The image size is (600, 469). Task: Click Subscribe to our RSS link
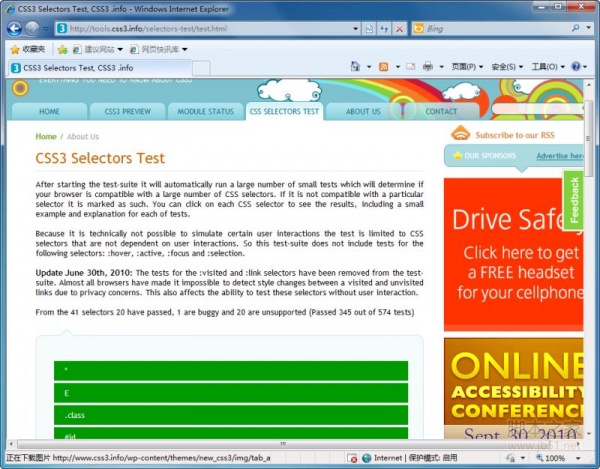click(x=515, y=135)
